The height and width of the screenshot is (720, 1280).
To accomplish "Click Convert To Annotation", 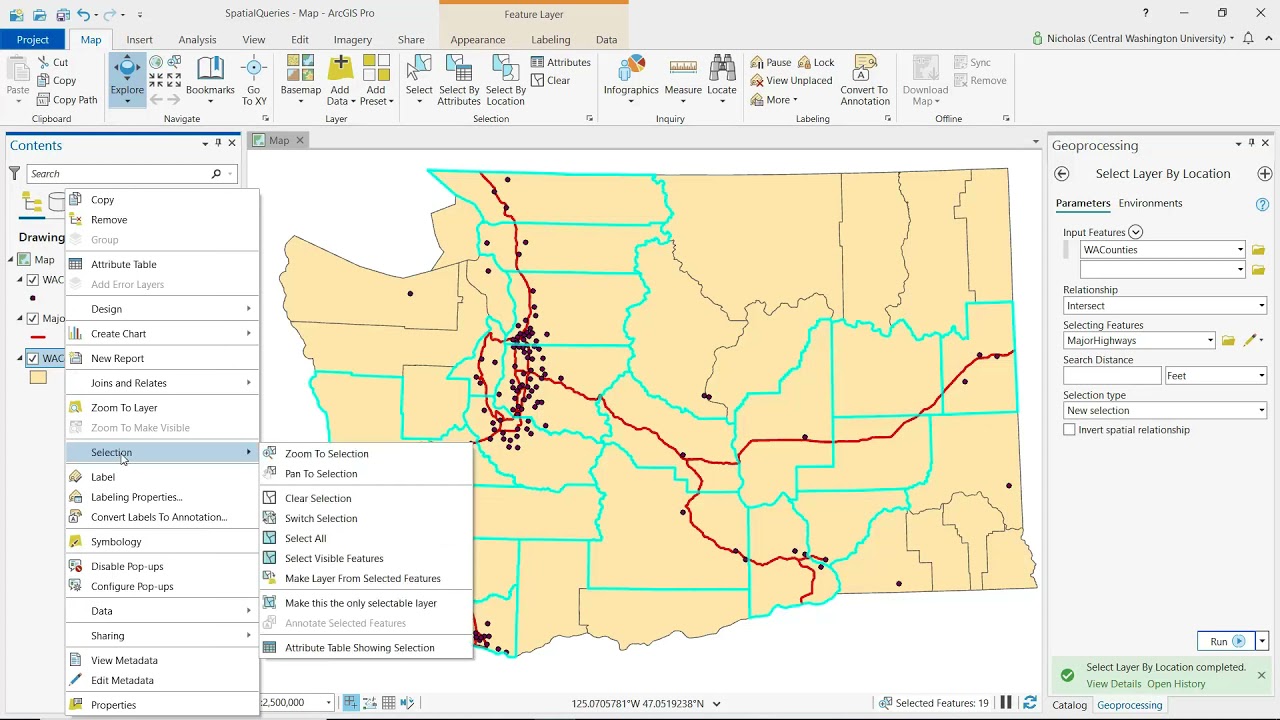I will point(865,80).
